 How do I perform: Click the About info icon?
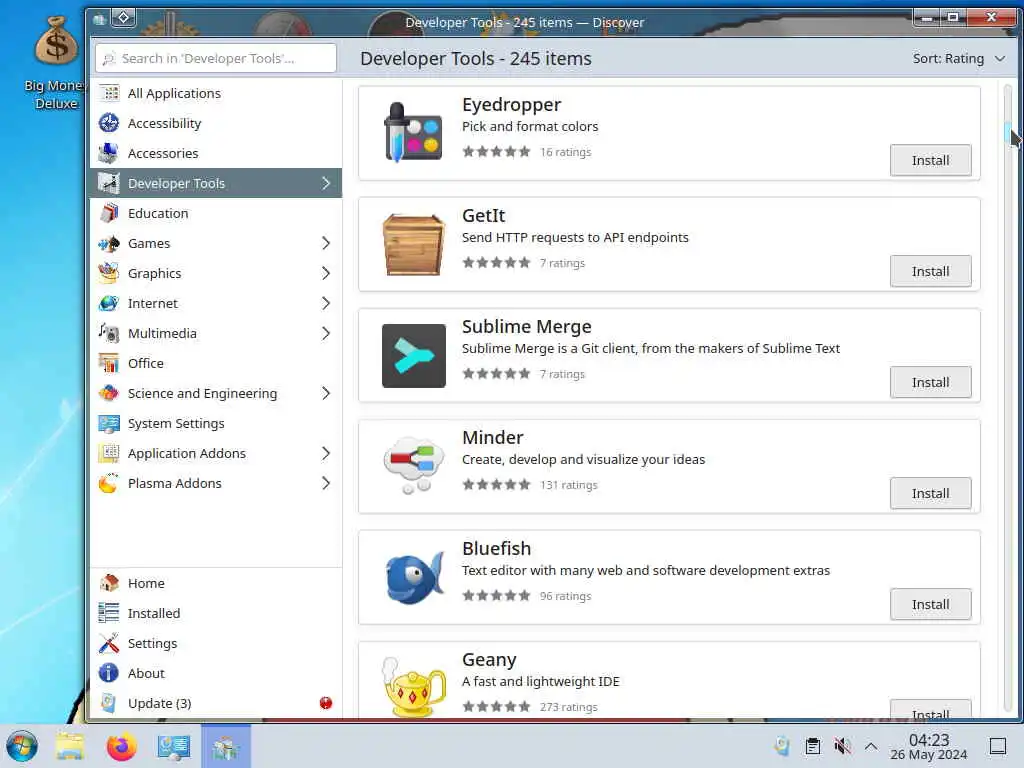pos(109,673)
